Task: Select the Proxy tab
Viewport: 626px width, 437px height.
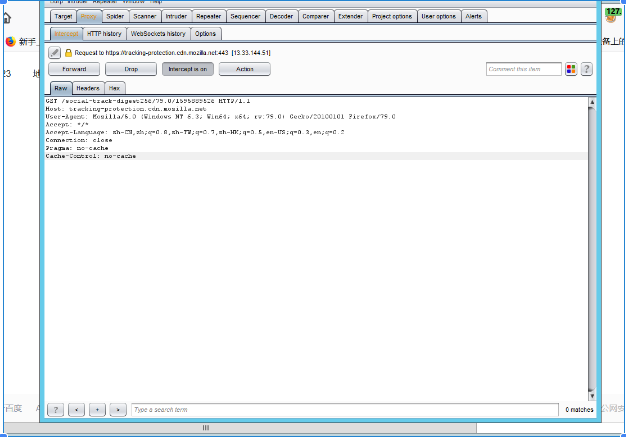Action: 89,16
